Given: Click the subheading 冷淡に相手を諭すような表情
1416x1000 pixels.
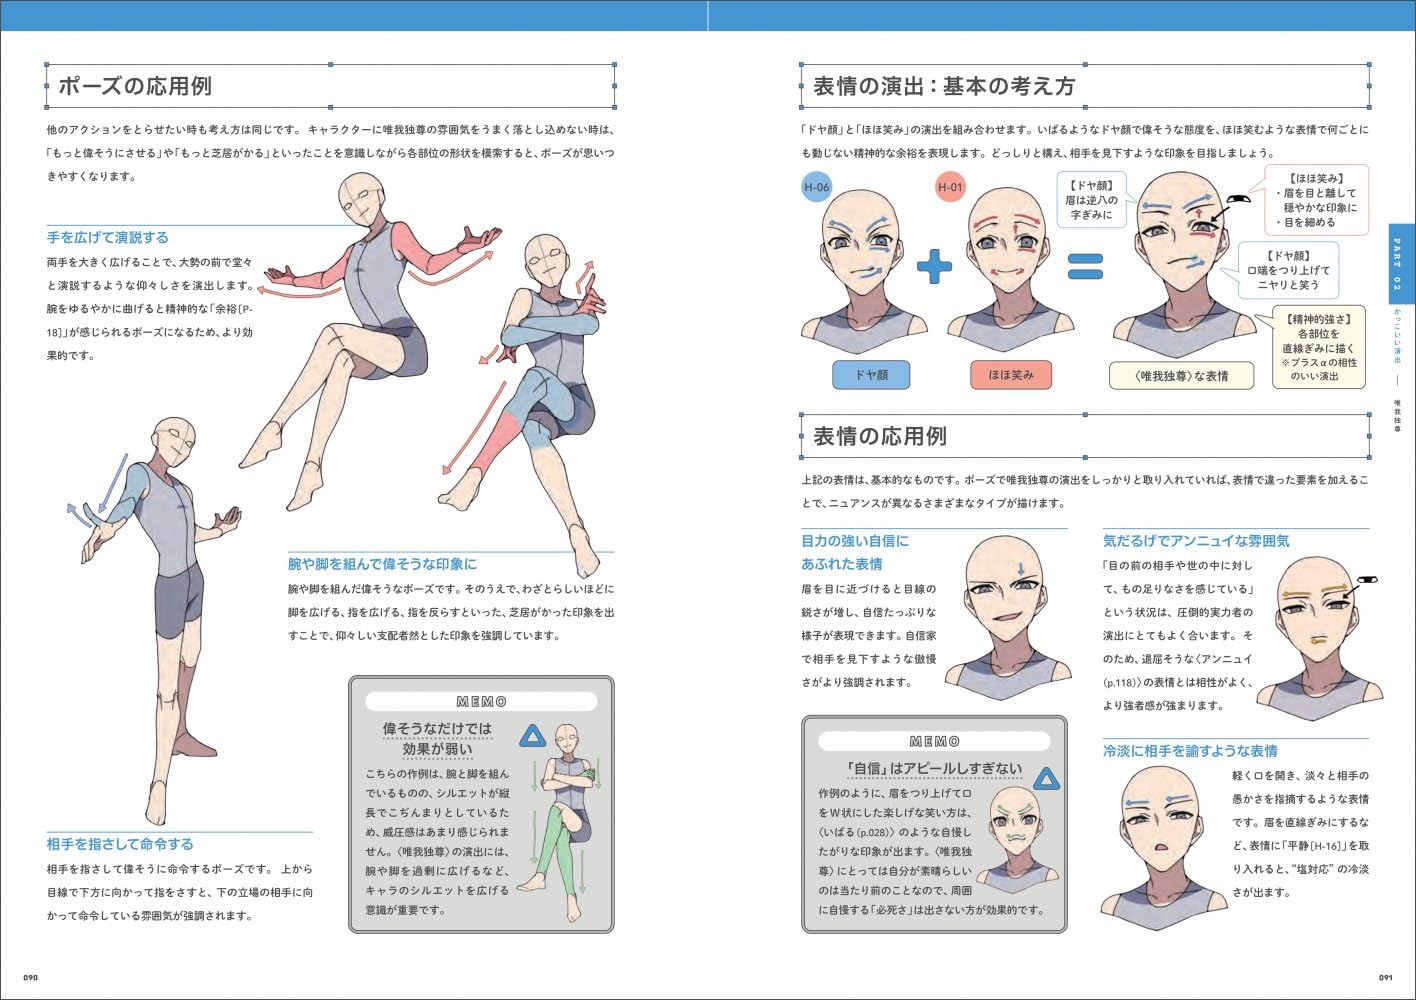Looking at the screenshot, I should click(1190, 751).
